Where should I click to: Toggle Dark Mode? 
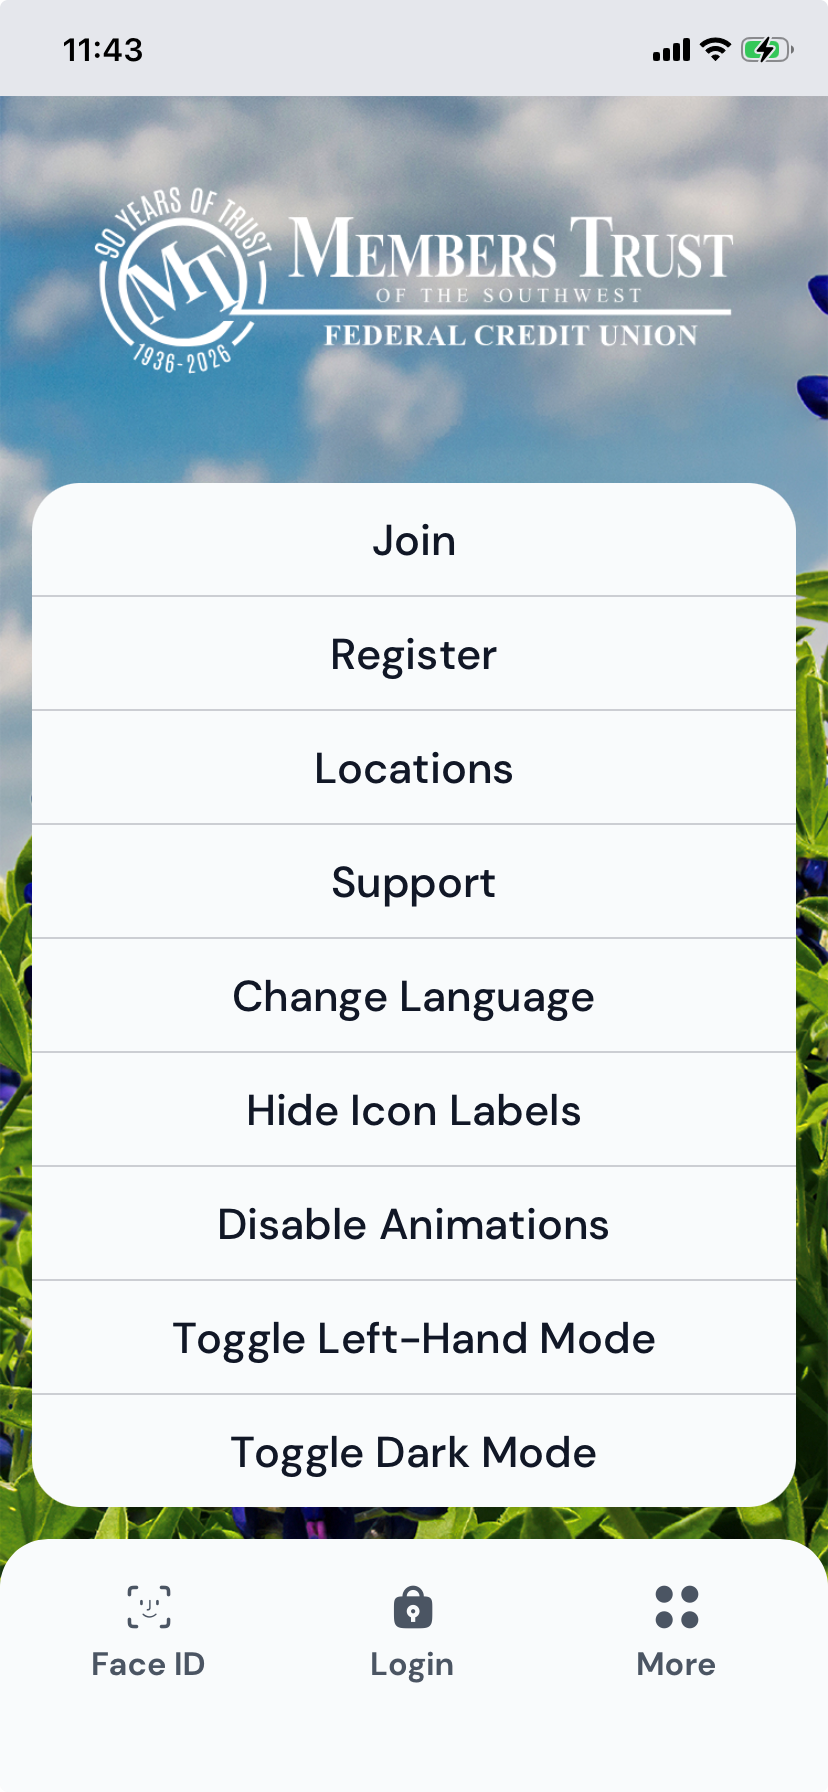(x=414, y=1452)
